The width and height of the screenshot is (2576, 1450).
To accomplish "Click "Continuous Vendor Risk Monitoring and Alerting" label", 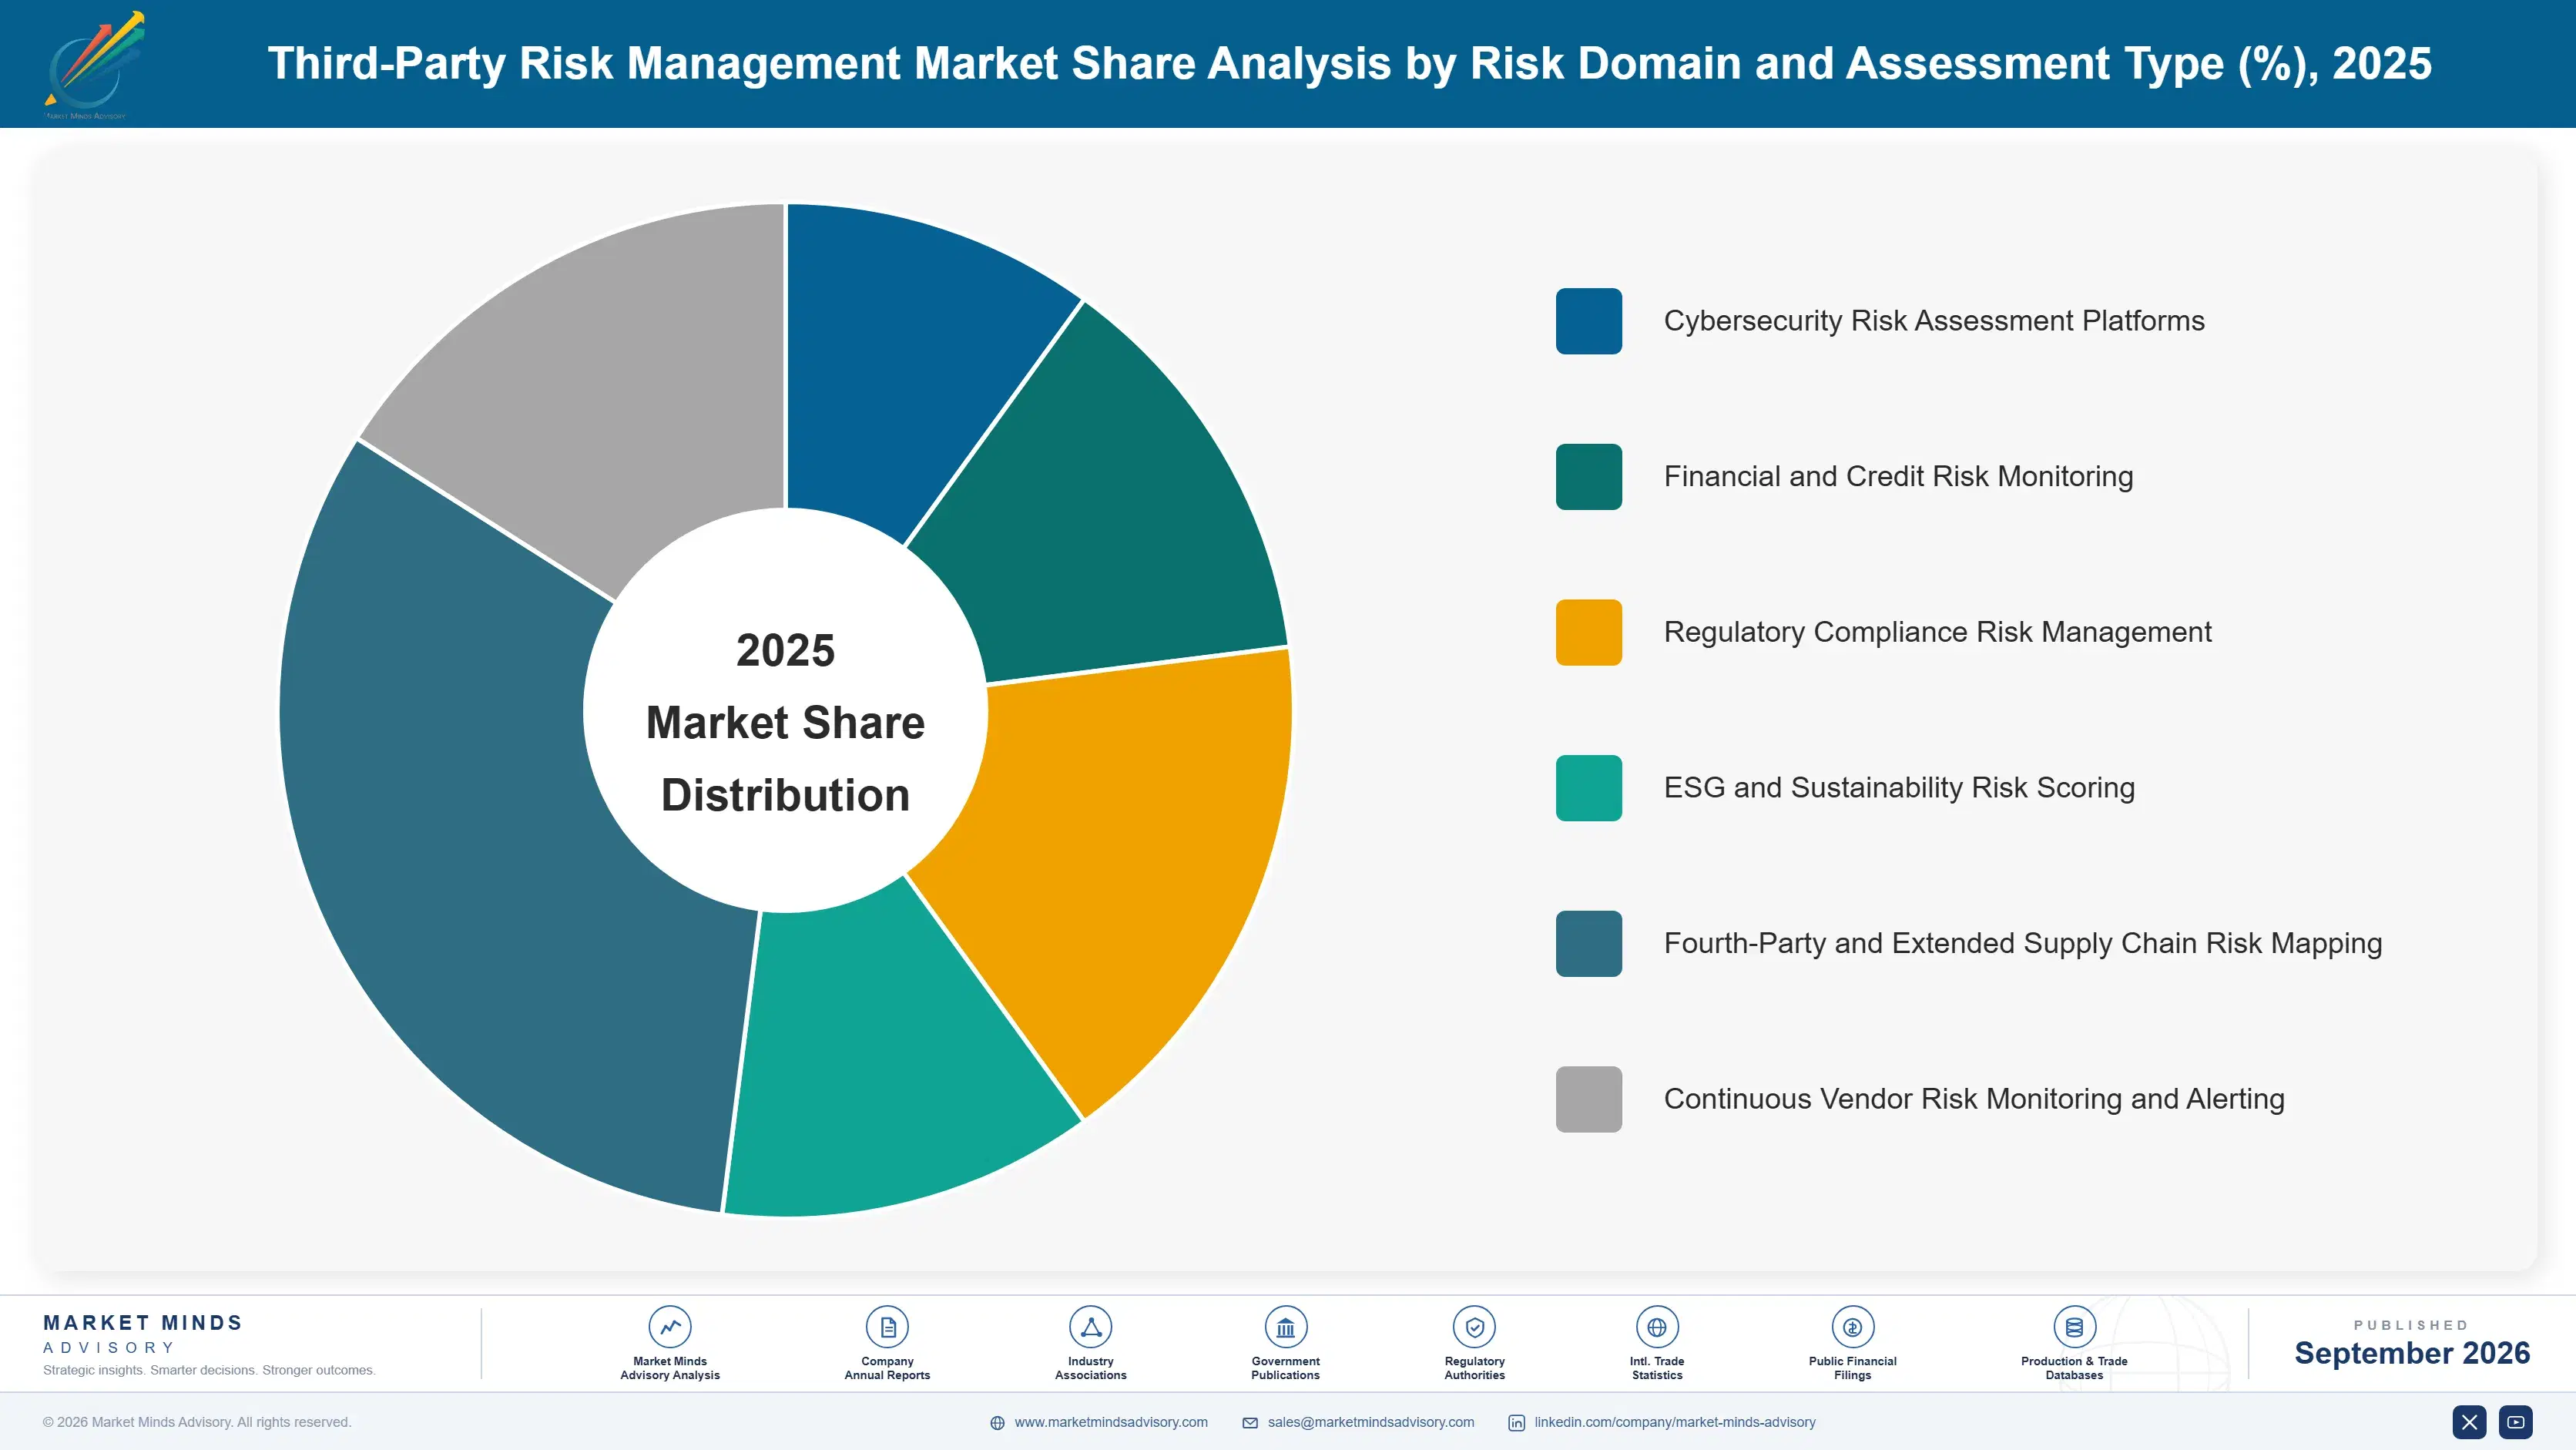I will coord(1974,1099).
